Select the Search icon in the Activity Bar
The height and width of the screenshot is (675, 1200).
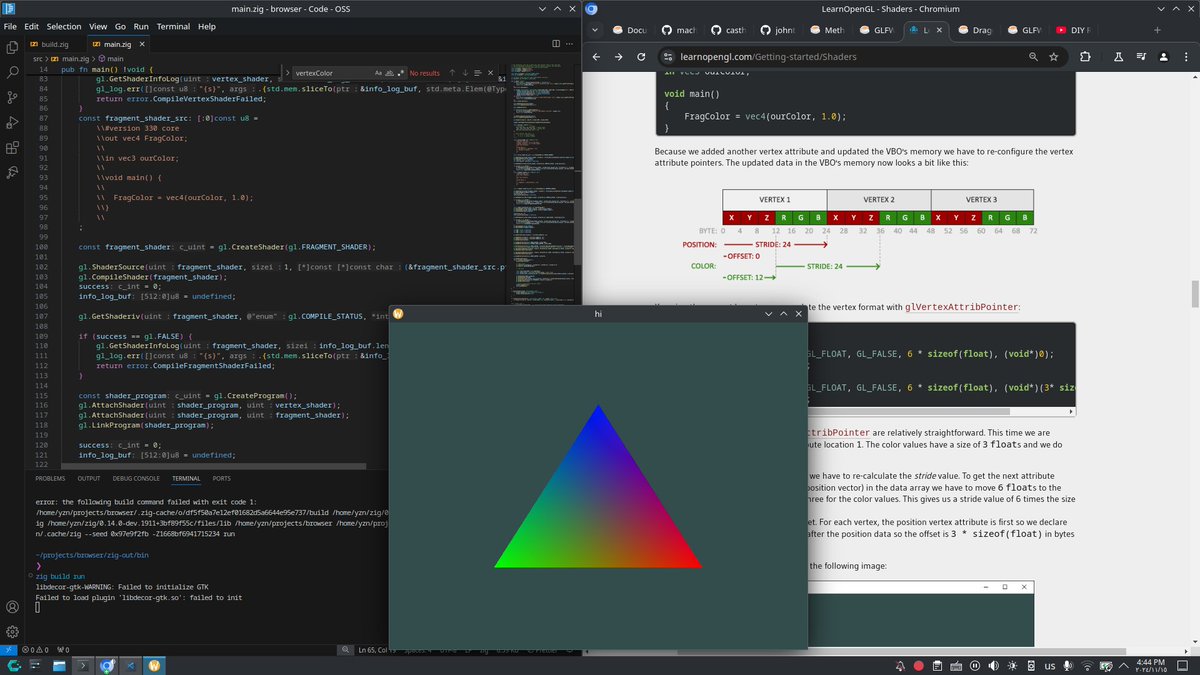coord(12,73)
